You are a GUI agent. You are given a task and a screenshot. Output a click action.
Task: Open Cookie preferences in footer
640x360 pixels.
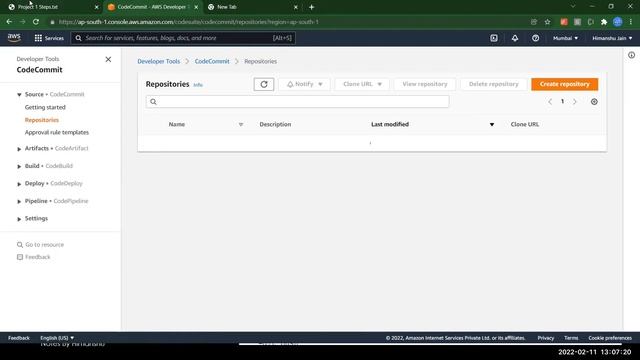pyautogui.click(x=610, y=338)
